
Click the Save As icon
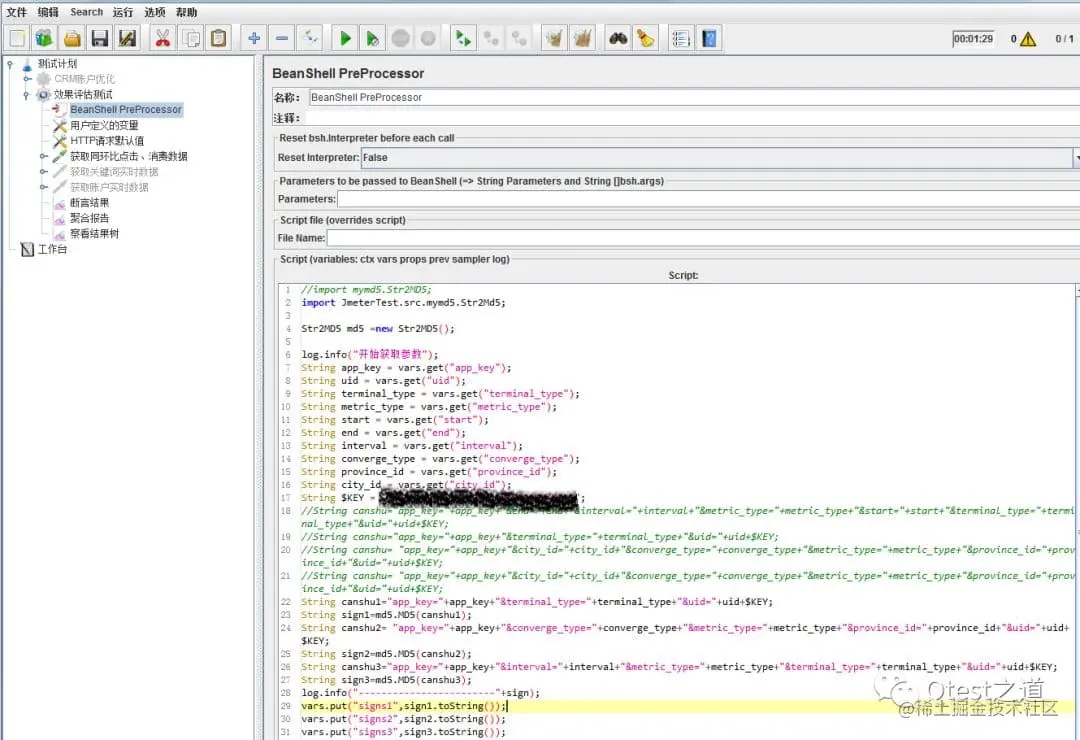click(127, 39)
